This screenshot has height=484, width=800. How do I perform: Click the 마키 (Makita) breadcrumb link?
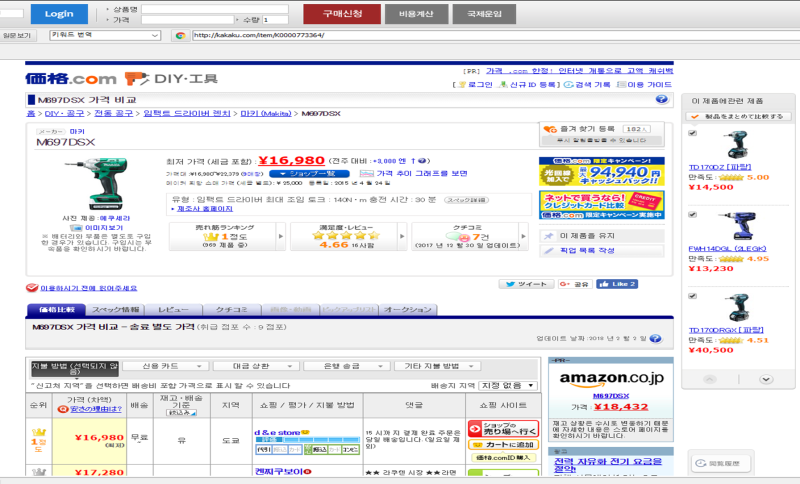point(266,113)
